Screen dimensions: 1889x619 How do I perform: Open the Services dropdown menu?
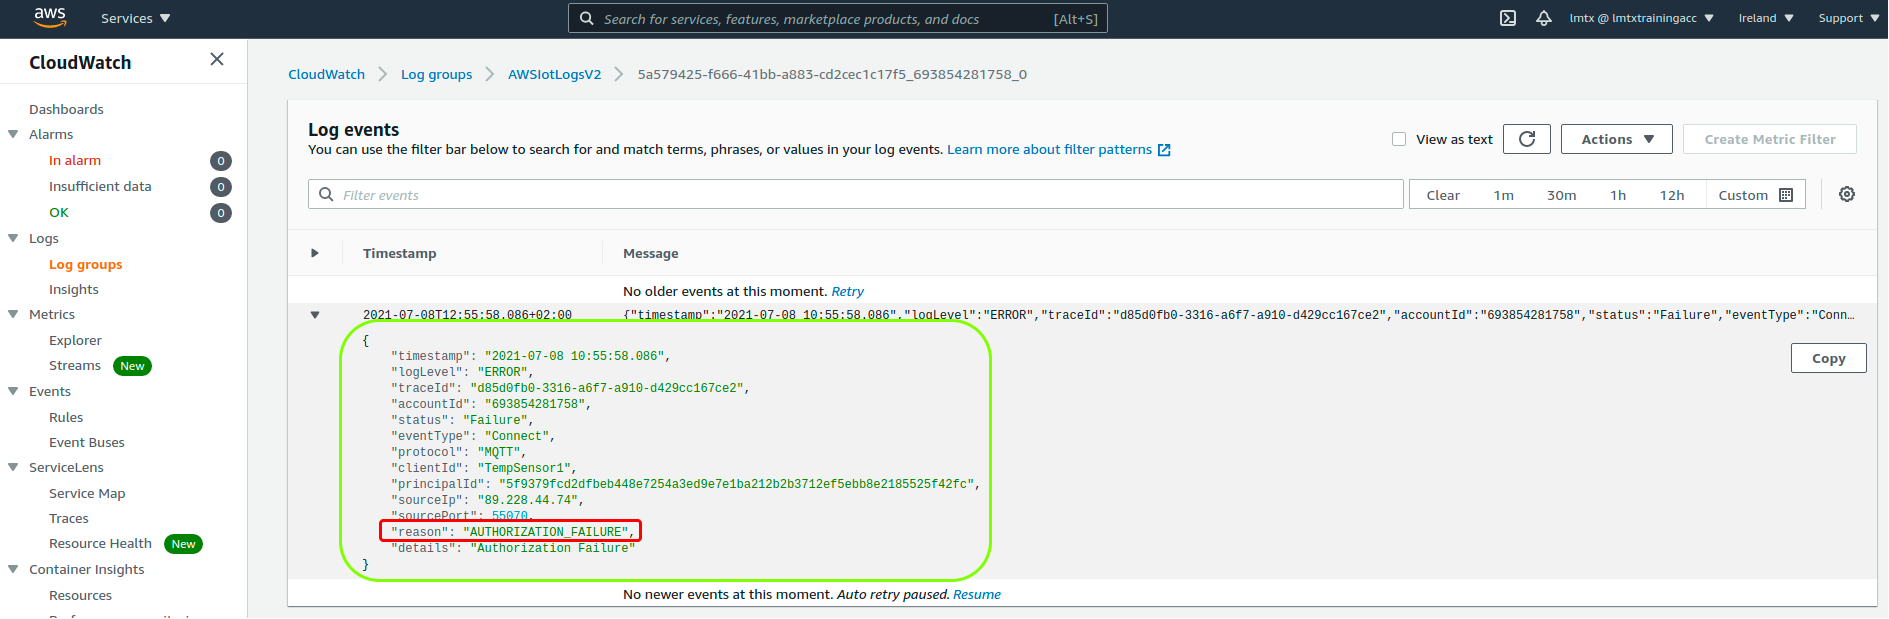point(136,18)
